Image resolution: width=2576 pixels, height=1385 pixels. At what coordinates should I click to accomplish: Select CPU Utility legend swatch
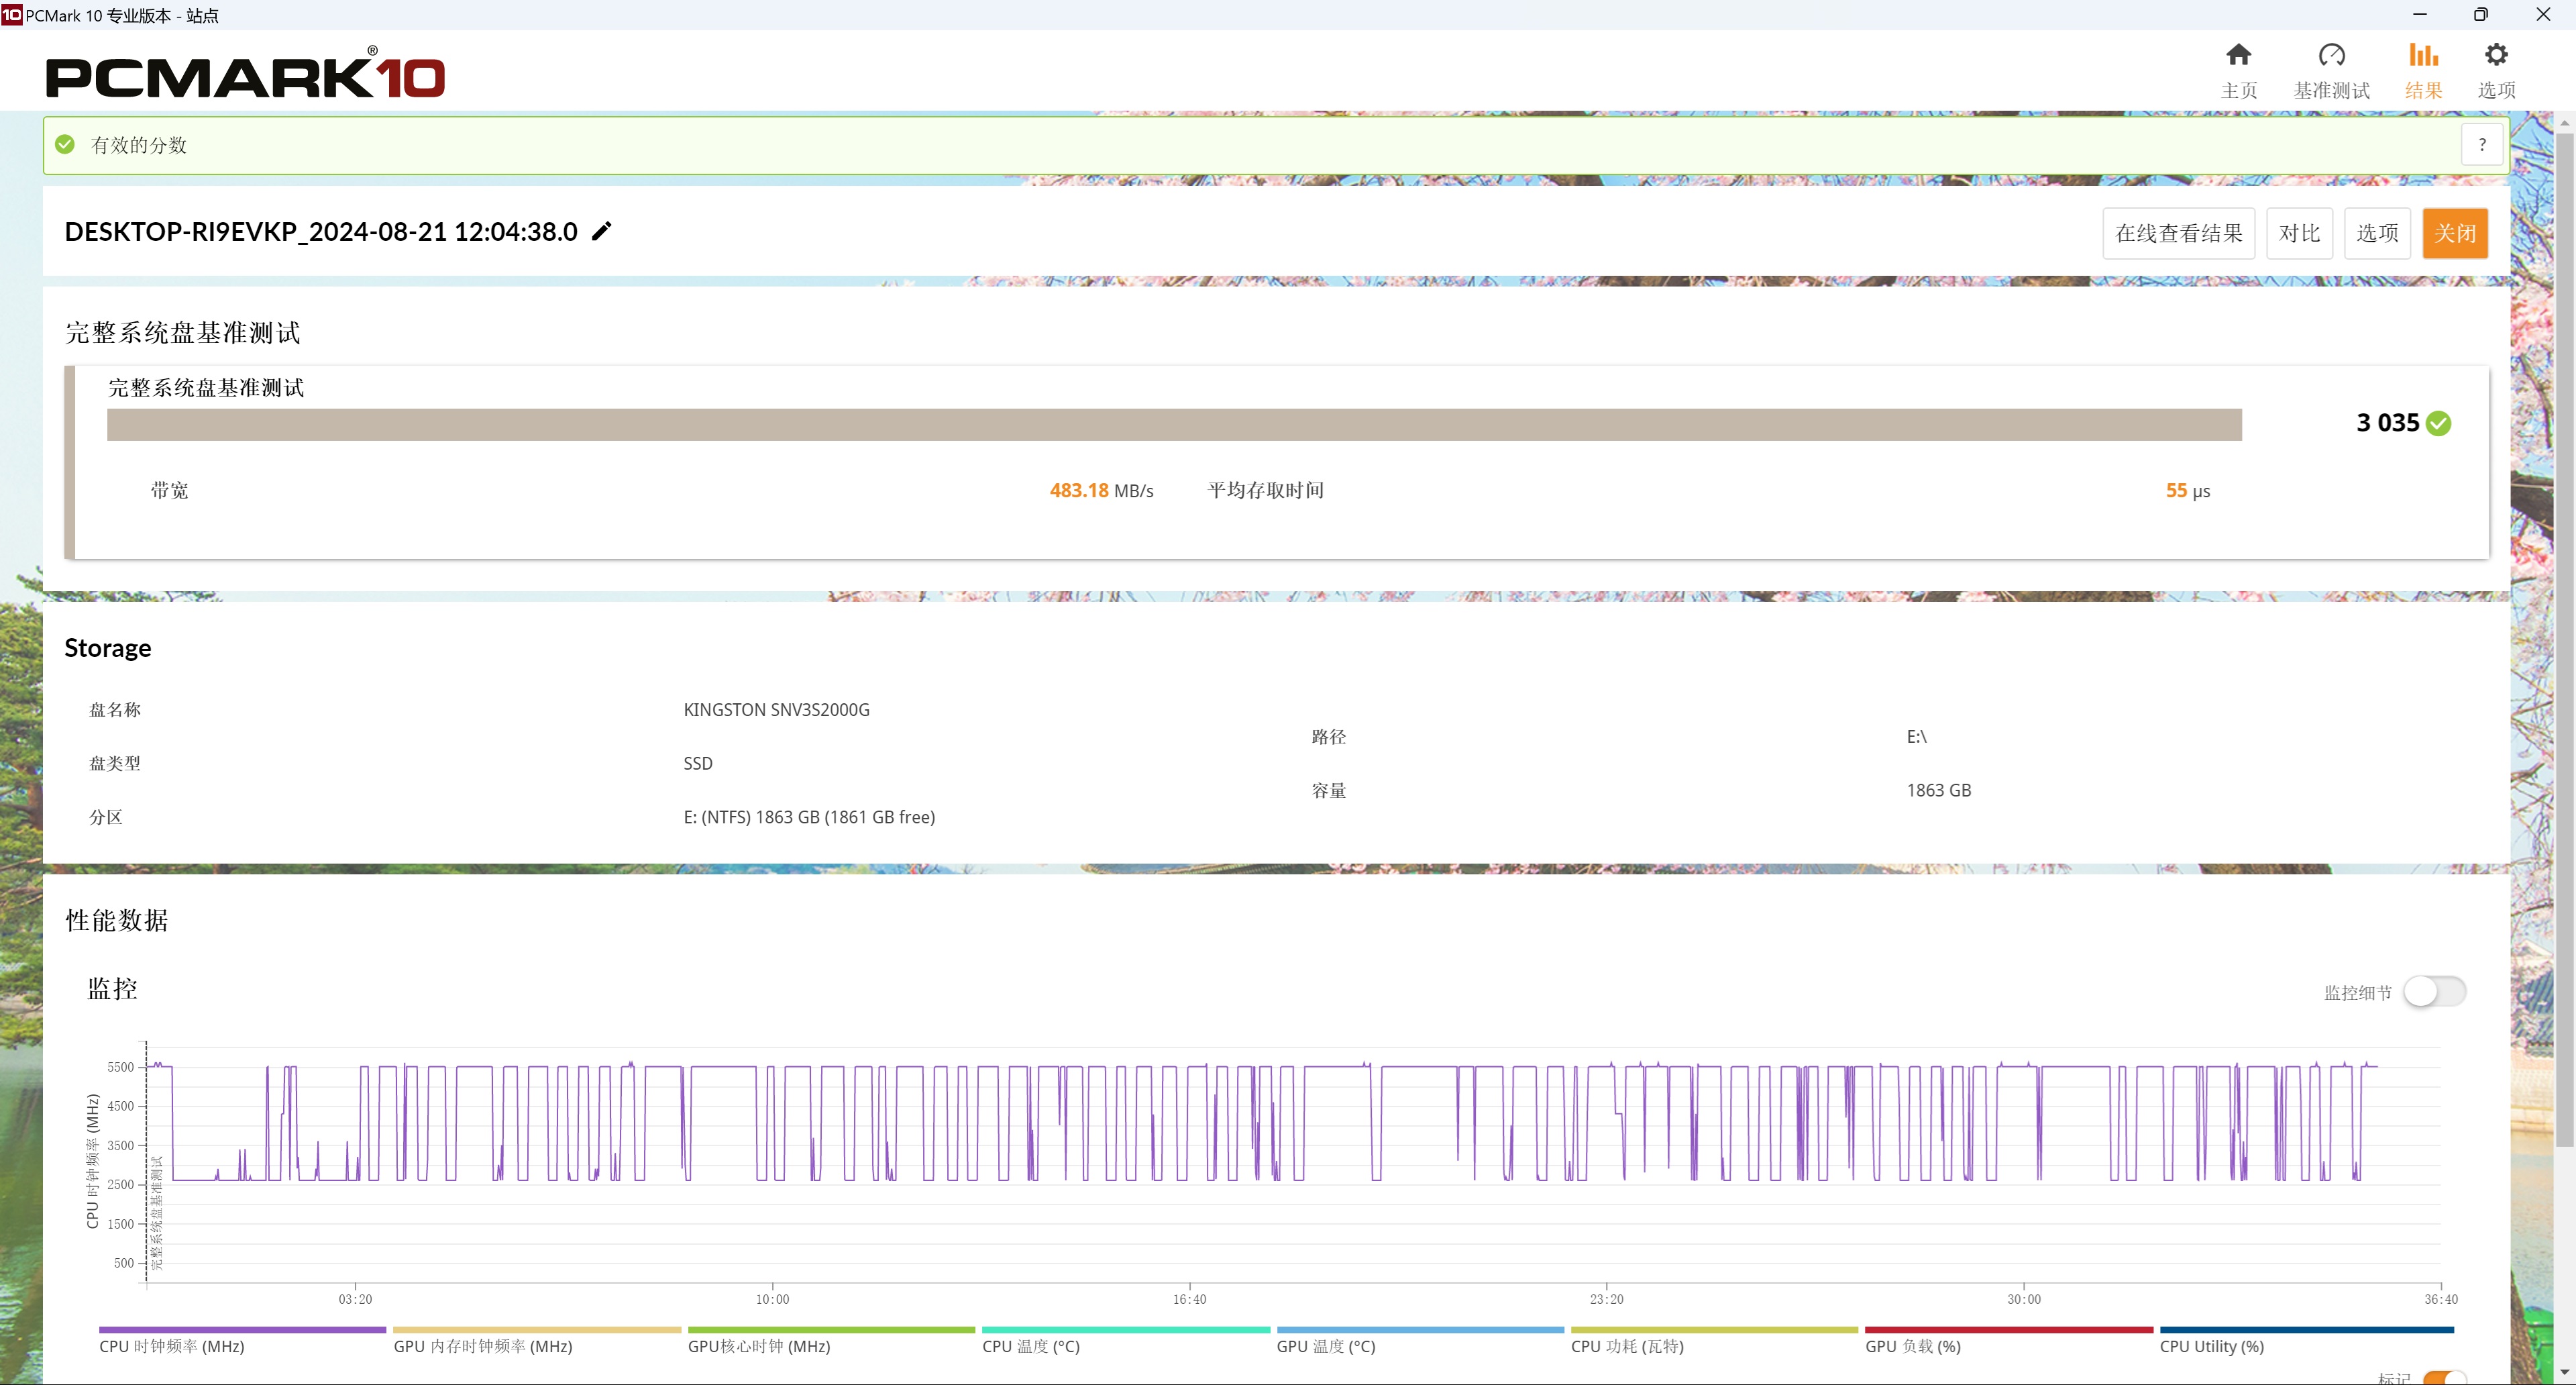tap(2307, 1330)
